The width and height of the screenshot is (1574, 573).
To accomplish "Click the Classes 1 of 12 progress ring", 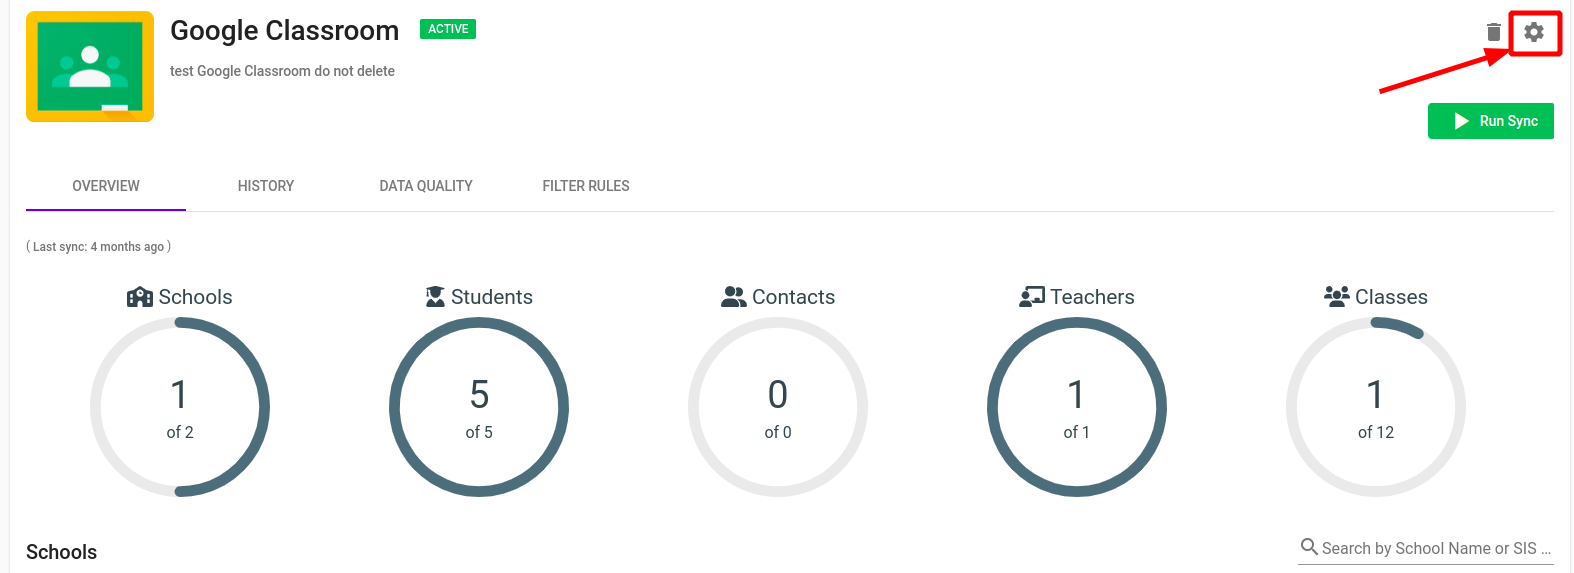I will 1376,407.
